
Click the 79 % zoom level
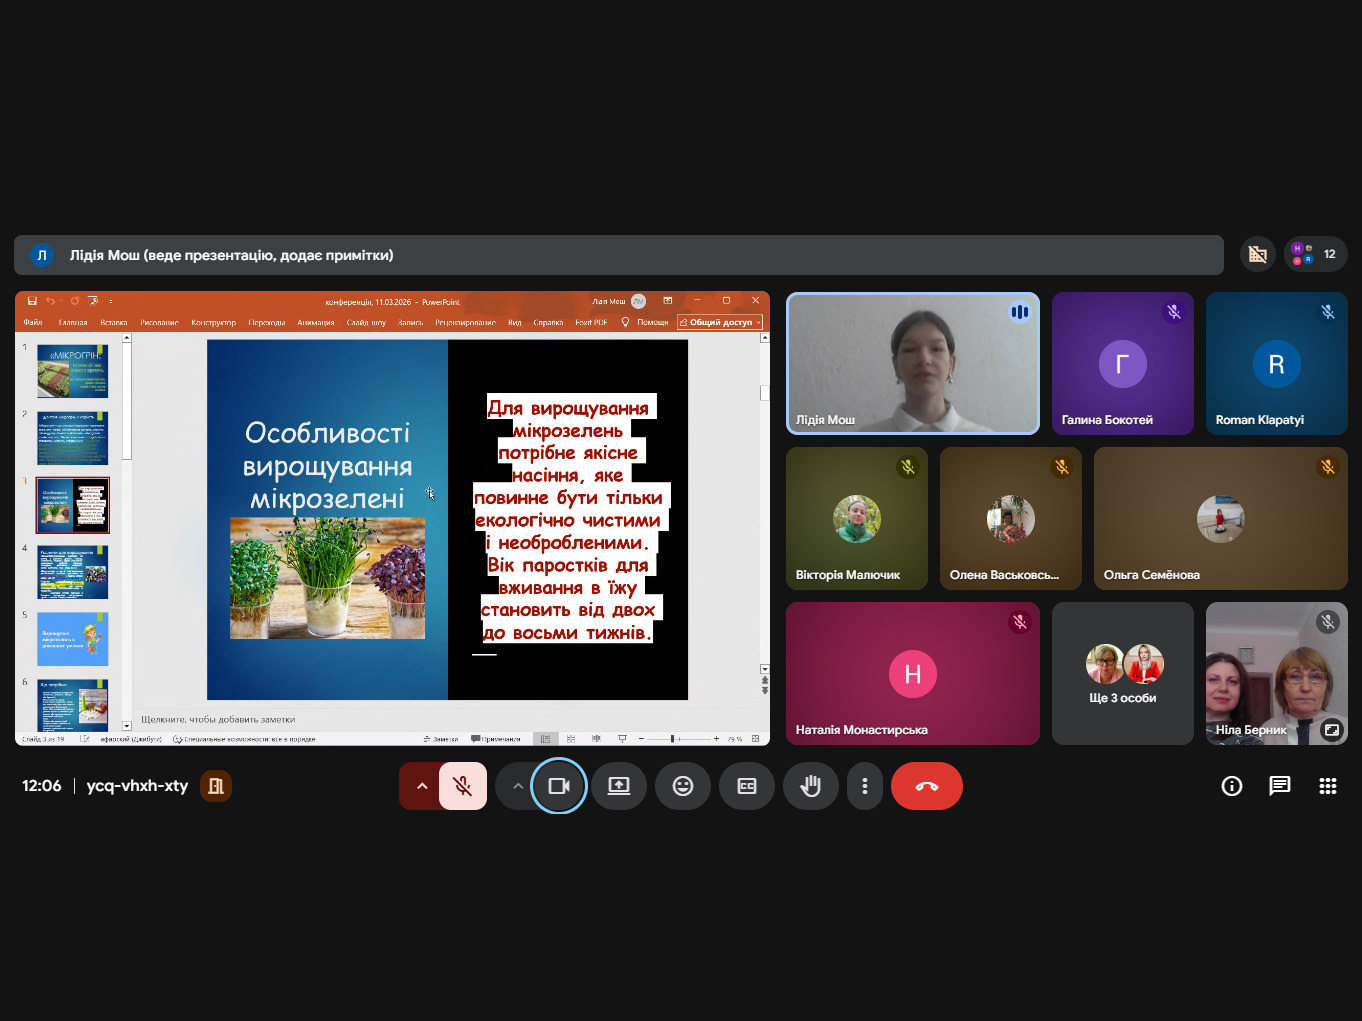pos(735,739)
